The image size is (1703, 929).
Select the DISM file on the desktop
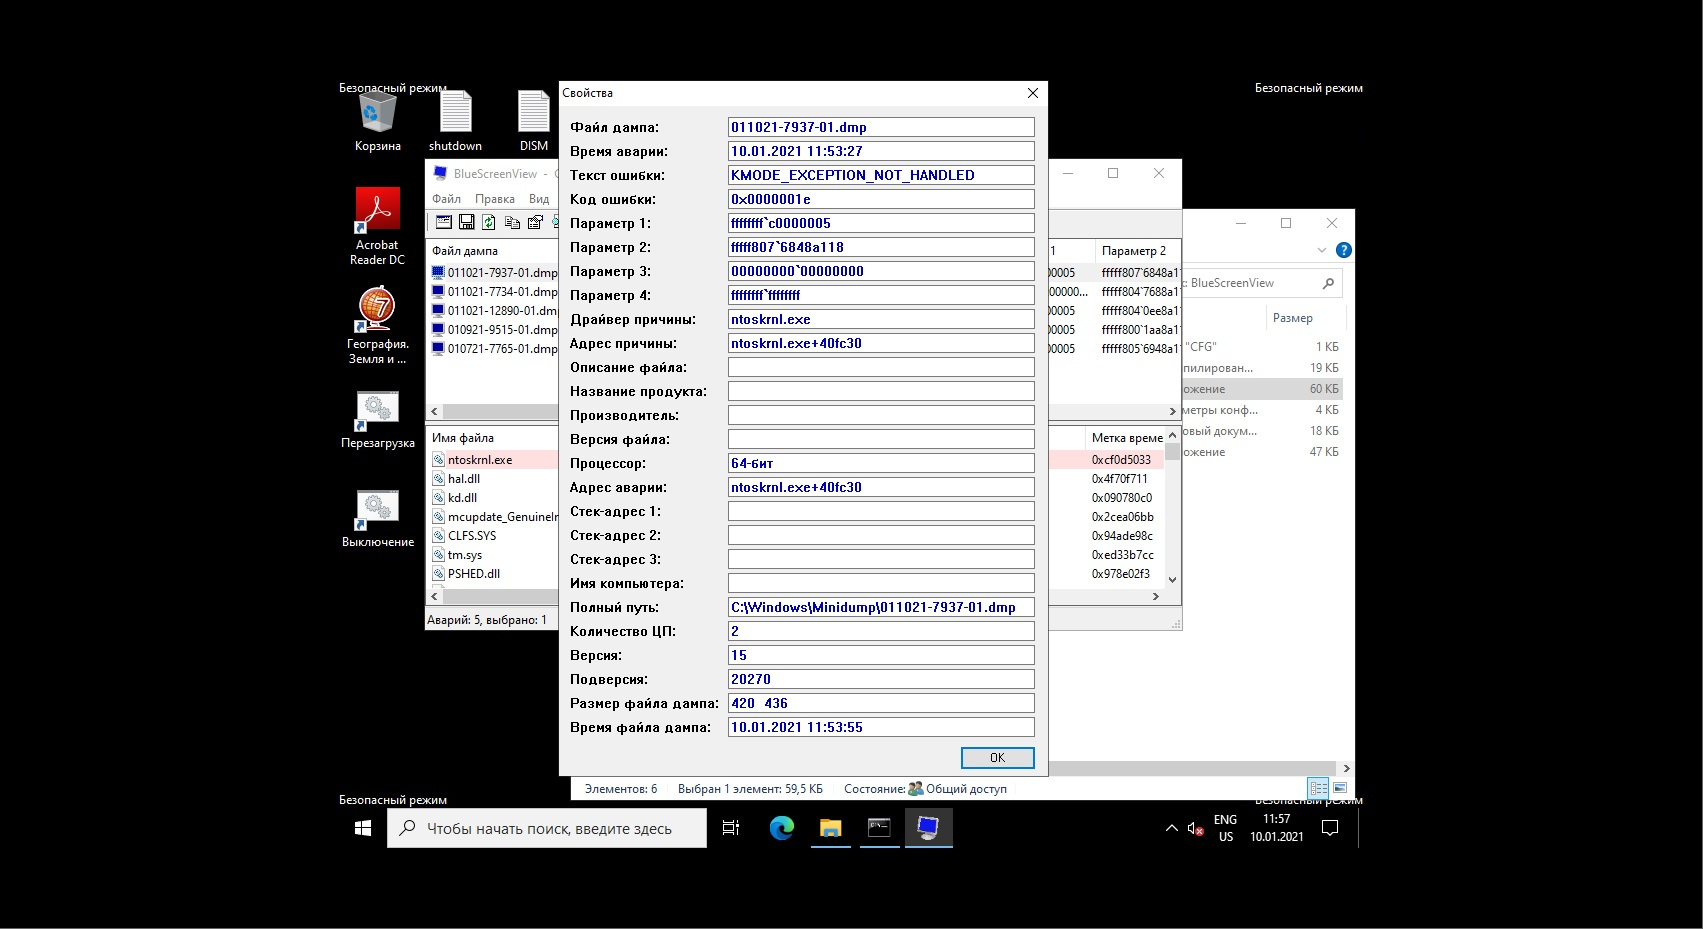pyautogui.click(x=533, y=120)
